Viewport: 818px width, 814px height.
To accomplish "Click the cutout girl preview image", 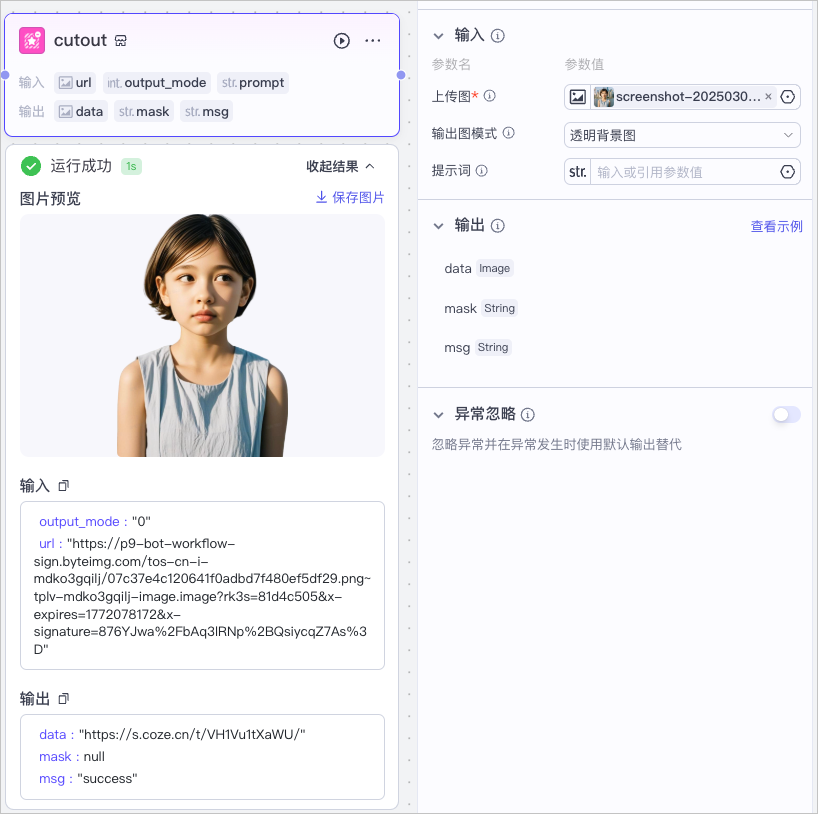I will 202,336.
